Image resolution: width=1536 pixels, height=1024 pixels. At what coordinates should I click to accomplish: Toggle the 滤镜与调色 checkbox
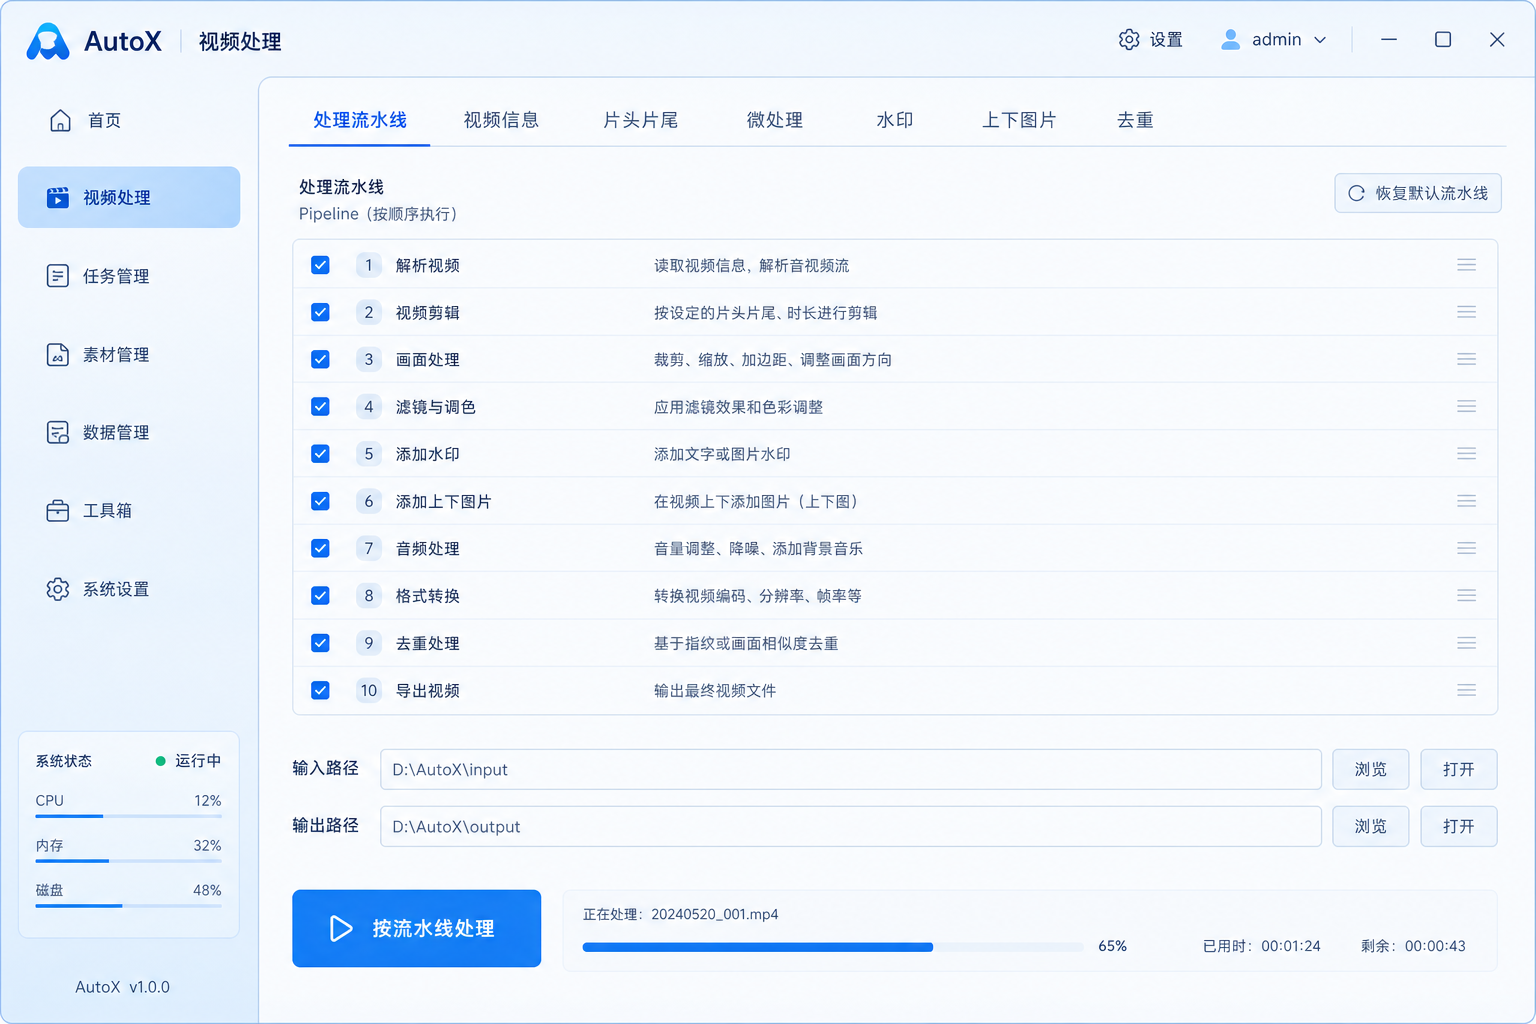tap(320, 407)
